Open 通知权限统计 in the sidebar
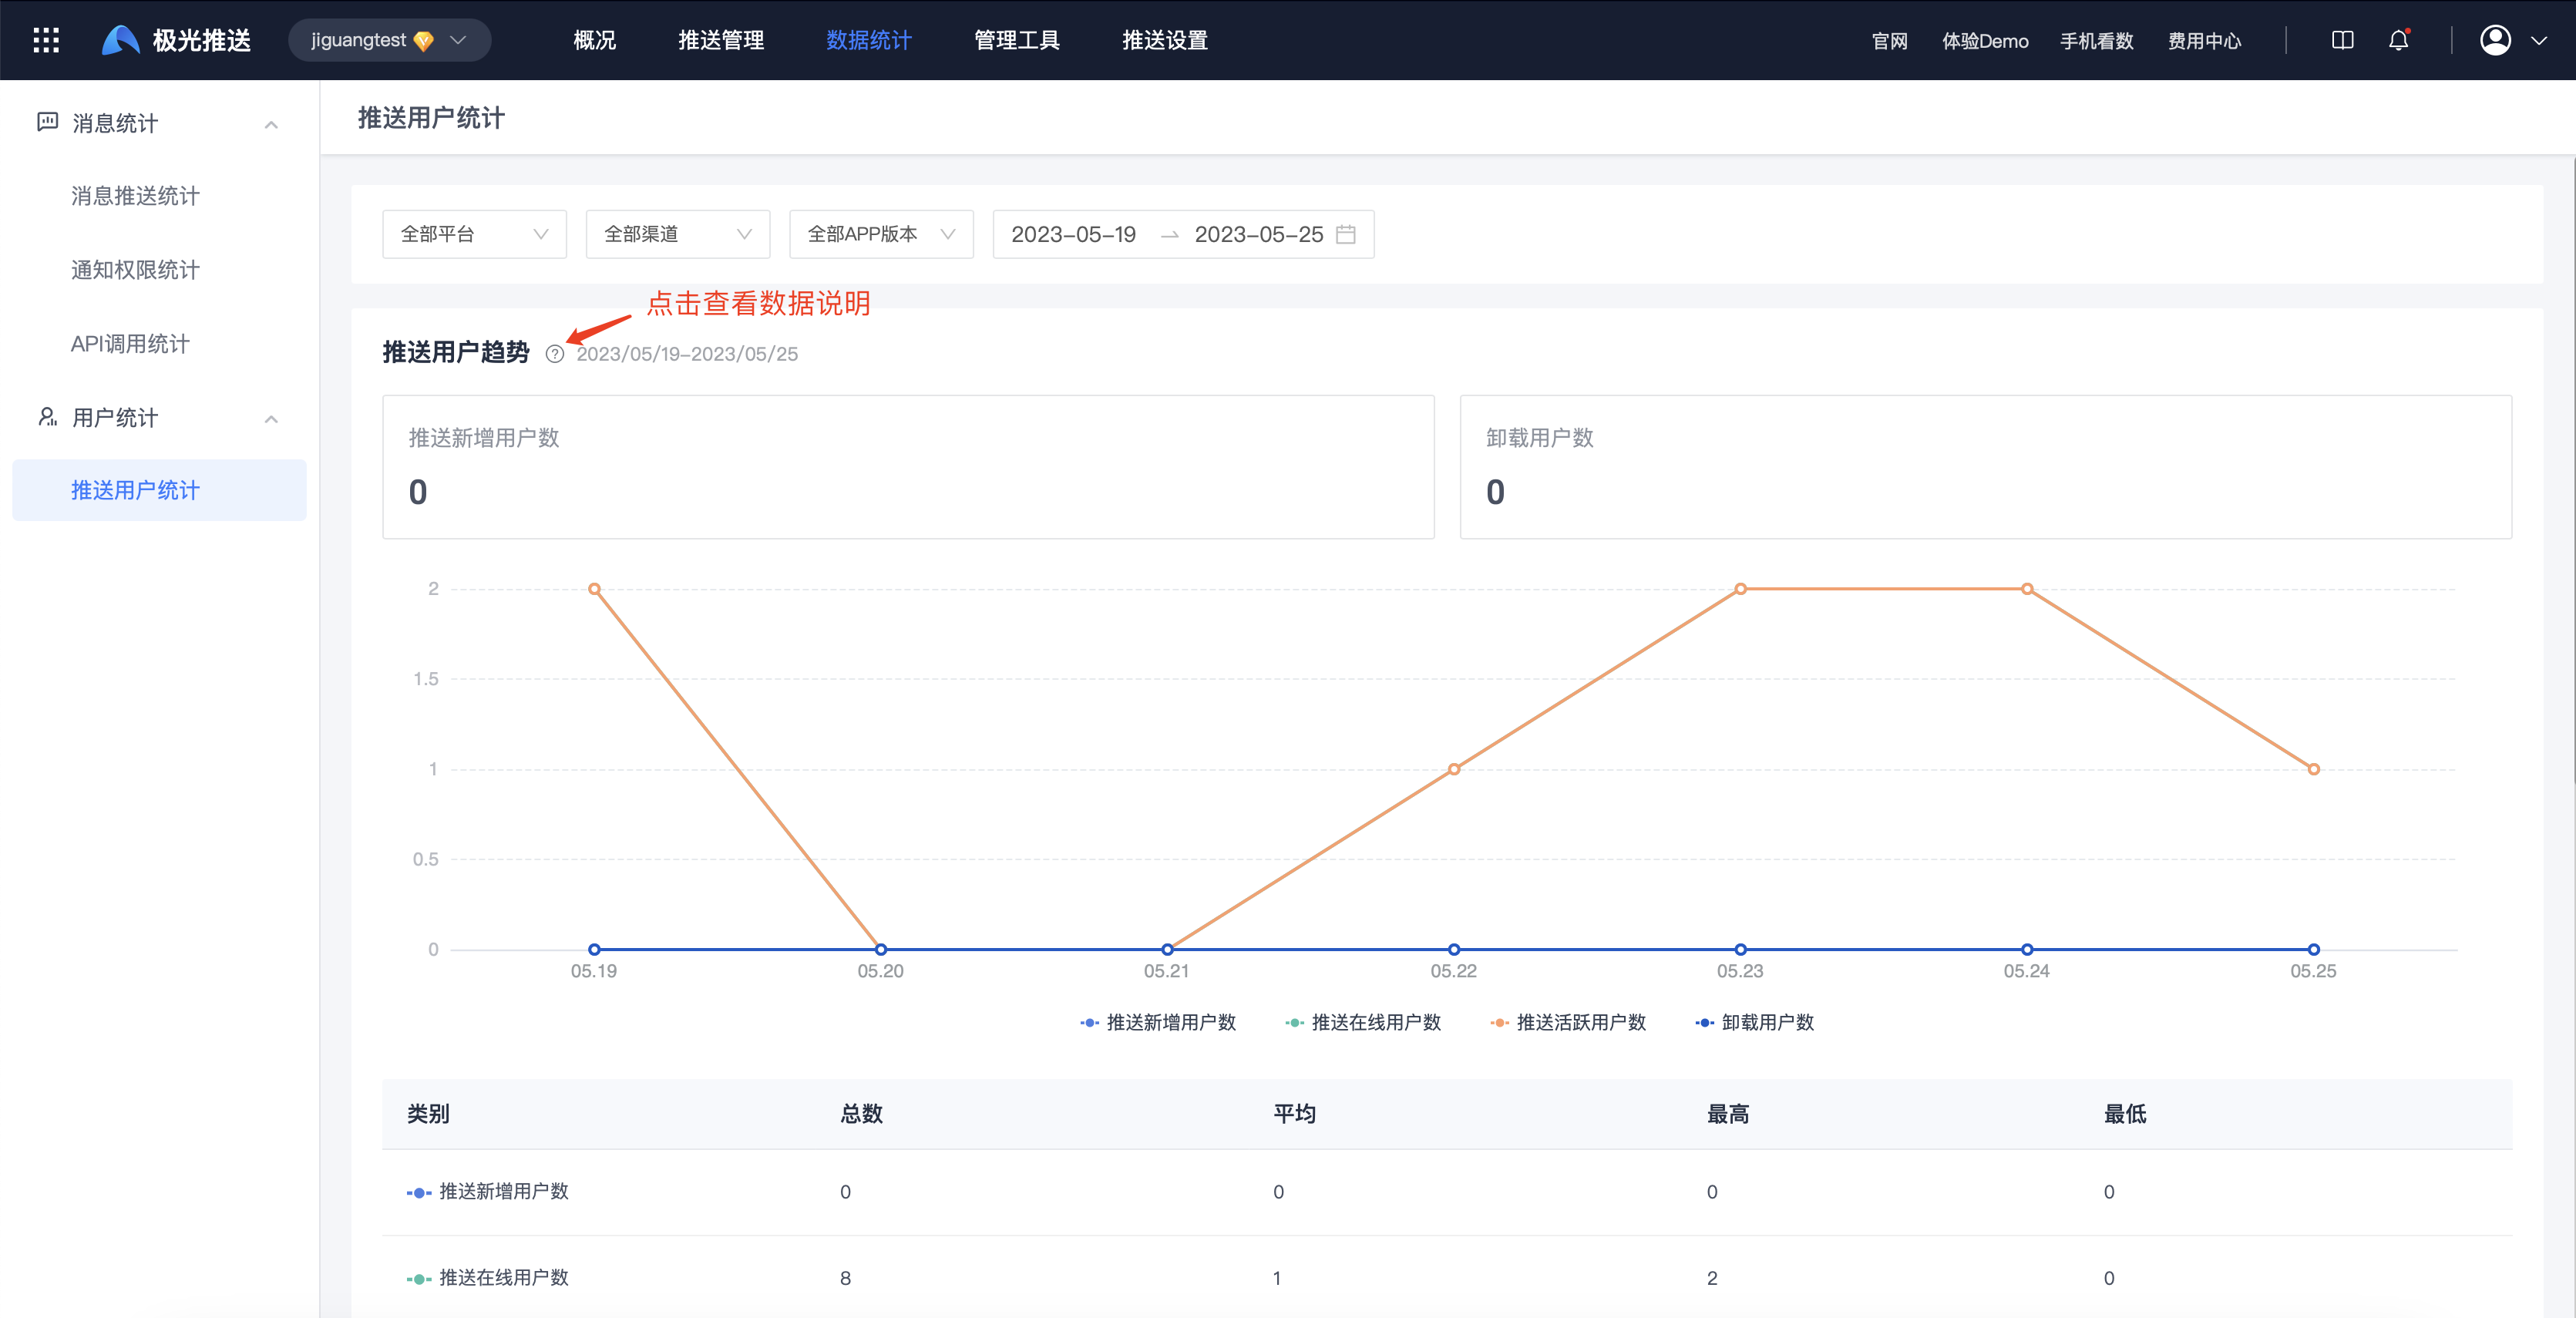 click(x=135, y=270)
